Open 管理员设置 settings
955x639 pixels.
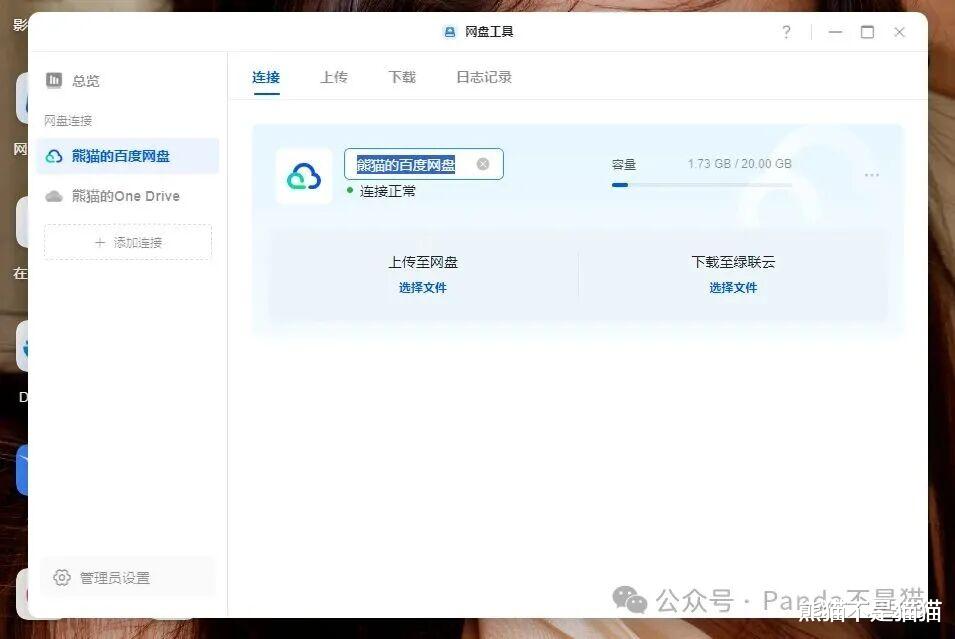click(x=127, y=577)
